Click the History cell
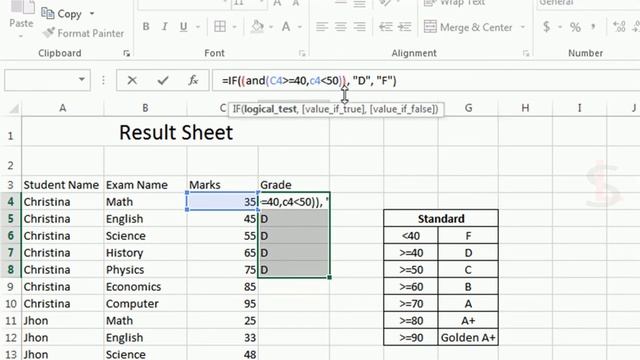This screenshot has width=640, height=360. (x=145, y=253)
